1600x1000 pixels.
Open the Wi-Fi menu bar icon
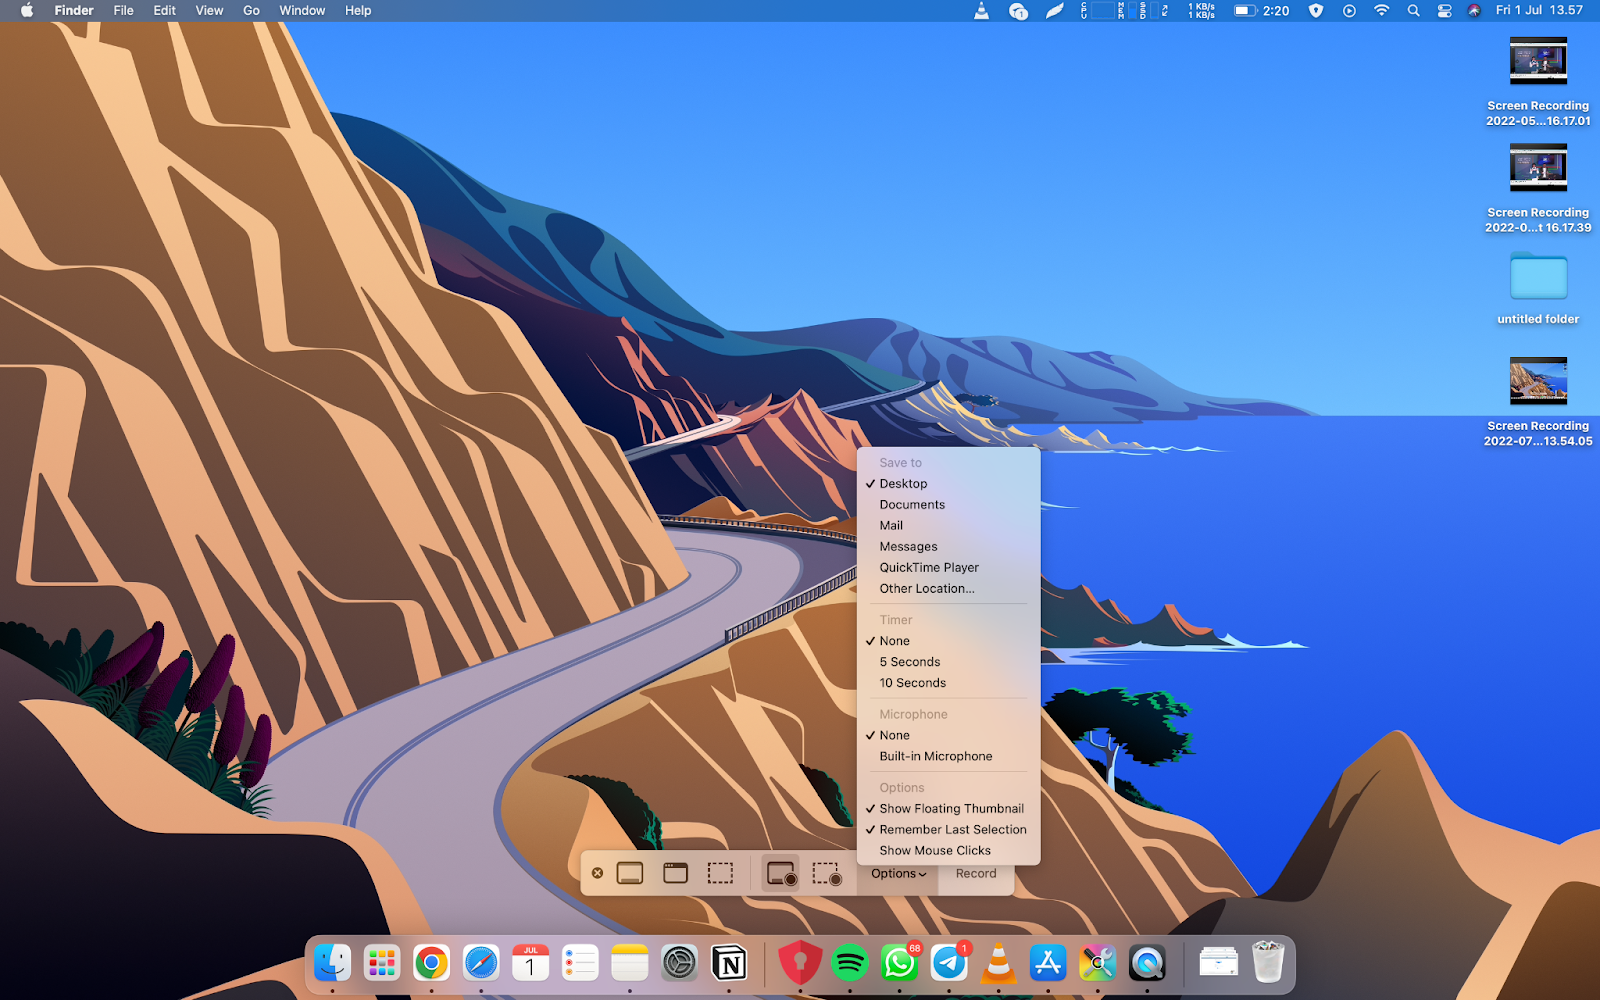[1381, 10]
